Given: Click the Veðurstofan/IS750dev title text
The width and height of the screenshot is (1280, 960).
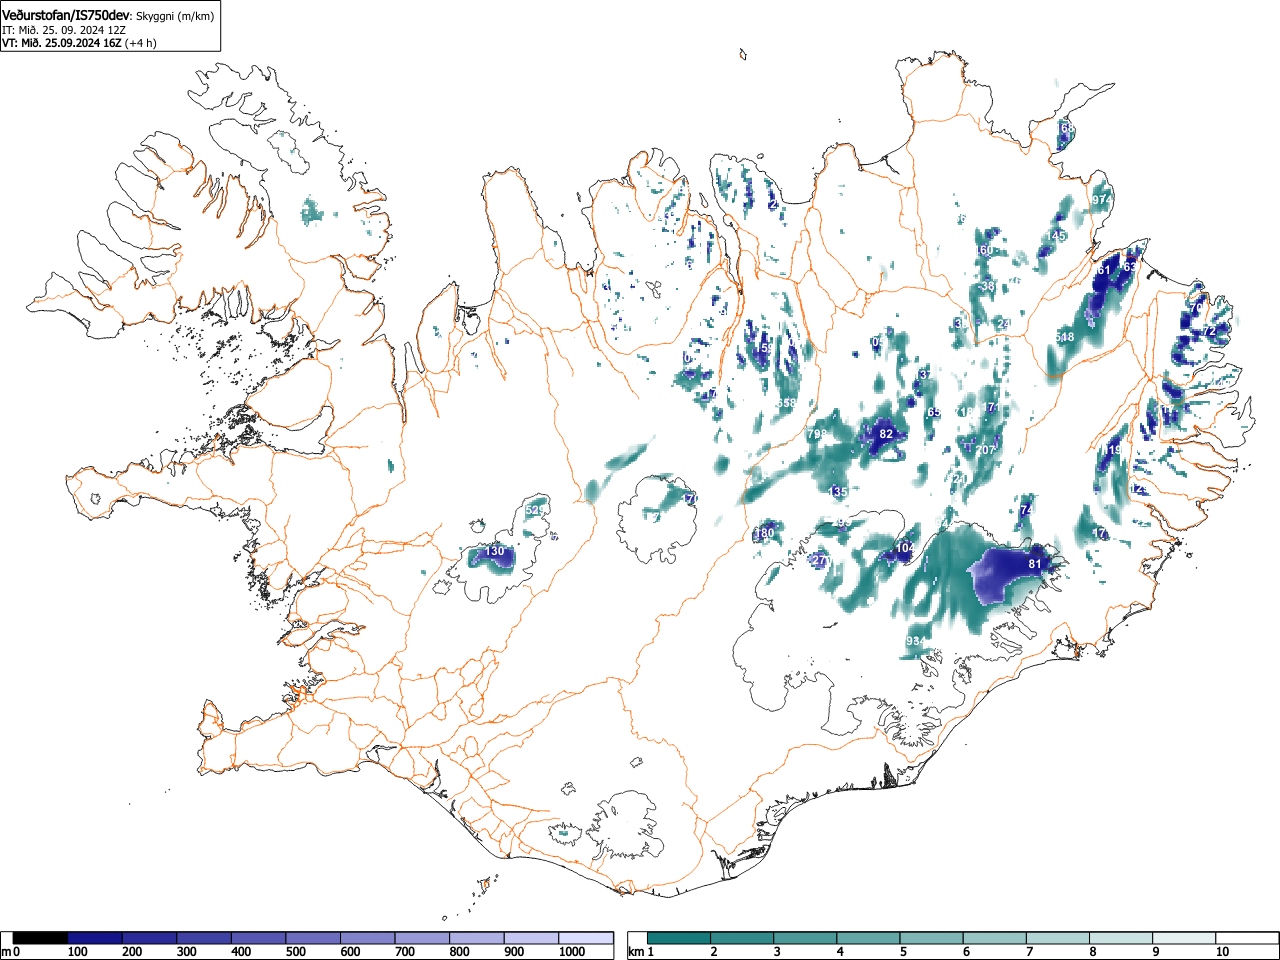Looking at the screenshot, I should click(x=66, y=15).
